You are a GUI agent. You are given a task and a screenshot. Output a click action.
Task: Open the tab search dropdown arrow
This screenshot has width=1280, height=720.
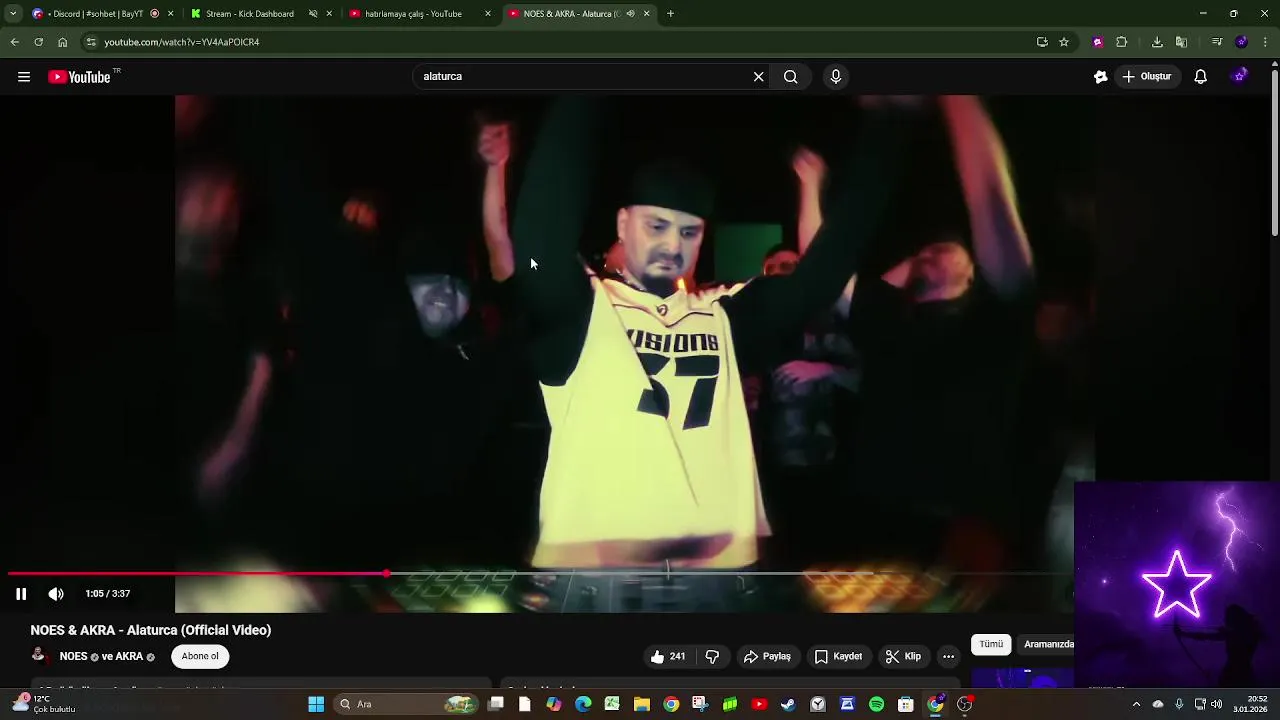point(12,14)
